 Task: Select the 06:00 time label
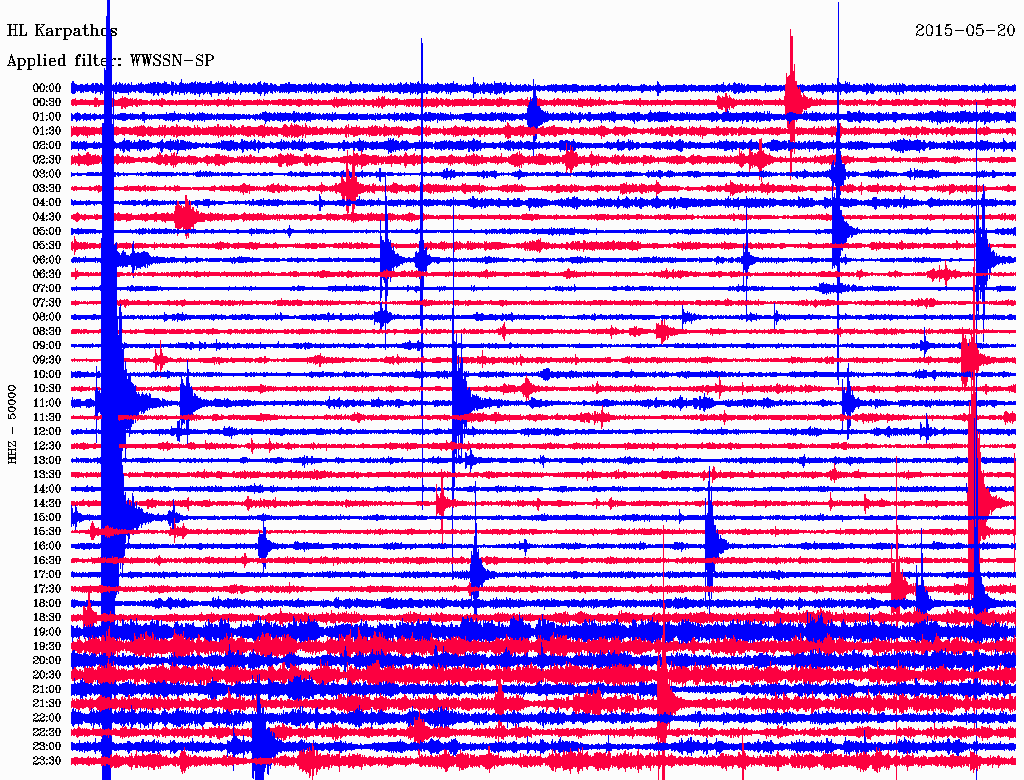(x=47, y=260)
